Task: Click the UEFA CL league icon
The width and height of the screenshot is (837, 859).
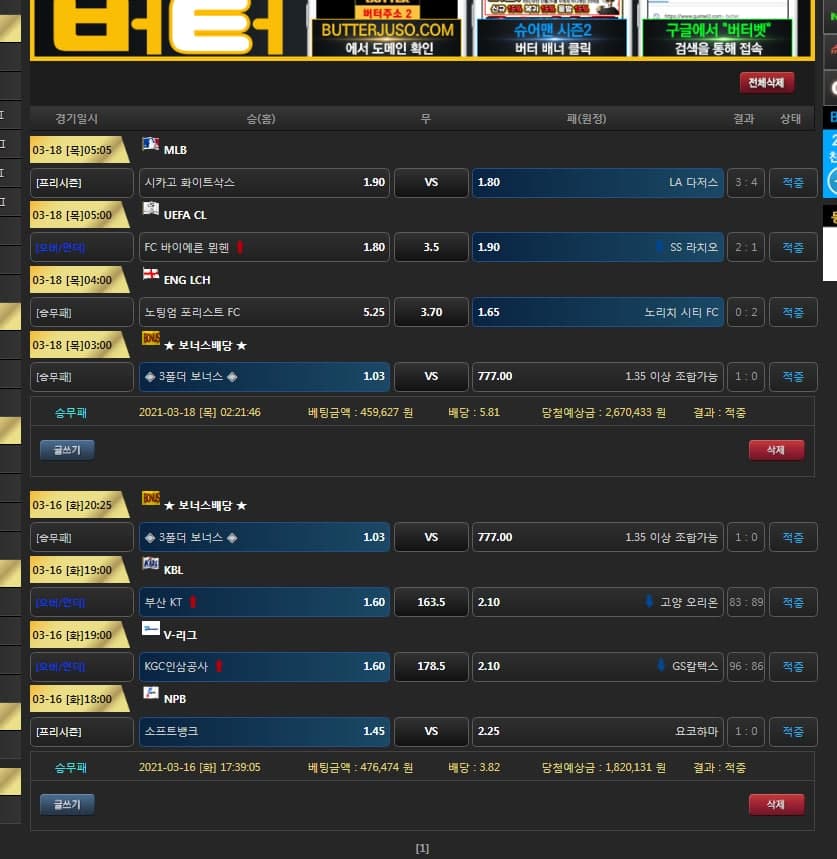Action: (151, 210)
